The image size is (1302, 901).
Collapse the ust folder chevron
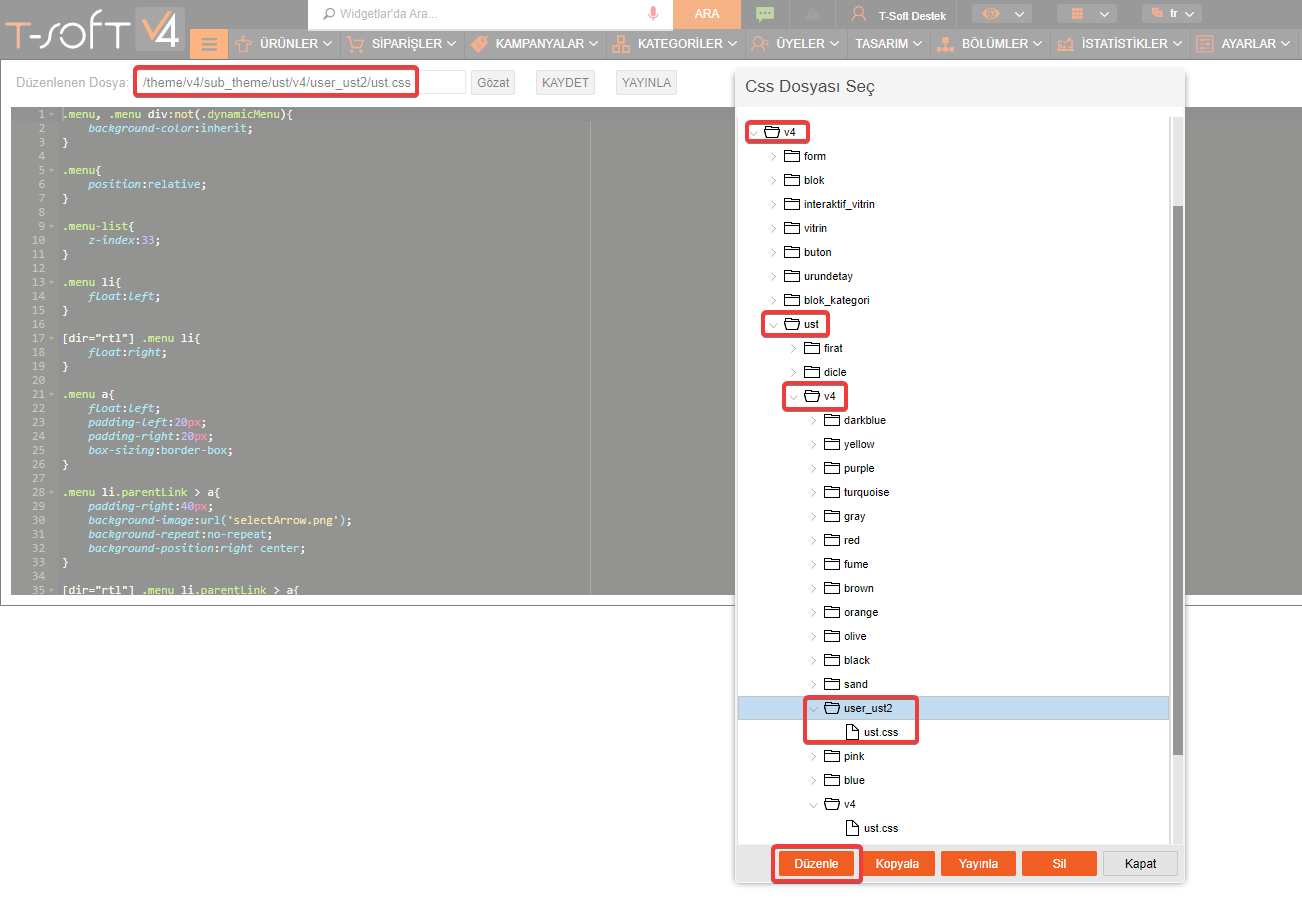(773, 324)
